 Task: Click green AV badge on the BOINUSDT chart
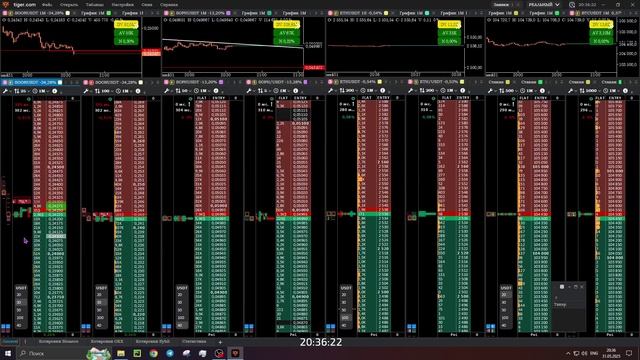[287, 33]
